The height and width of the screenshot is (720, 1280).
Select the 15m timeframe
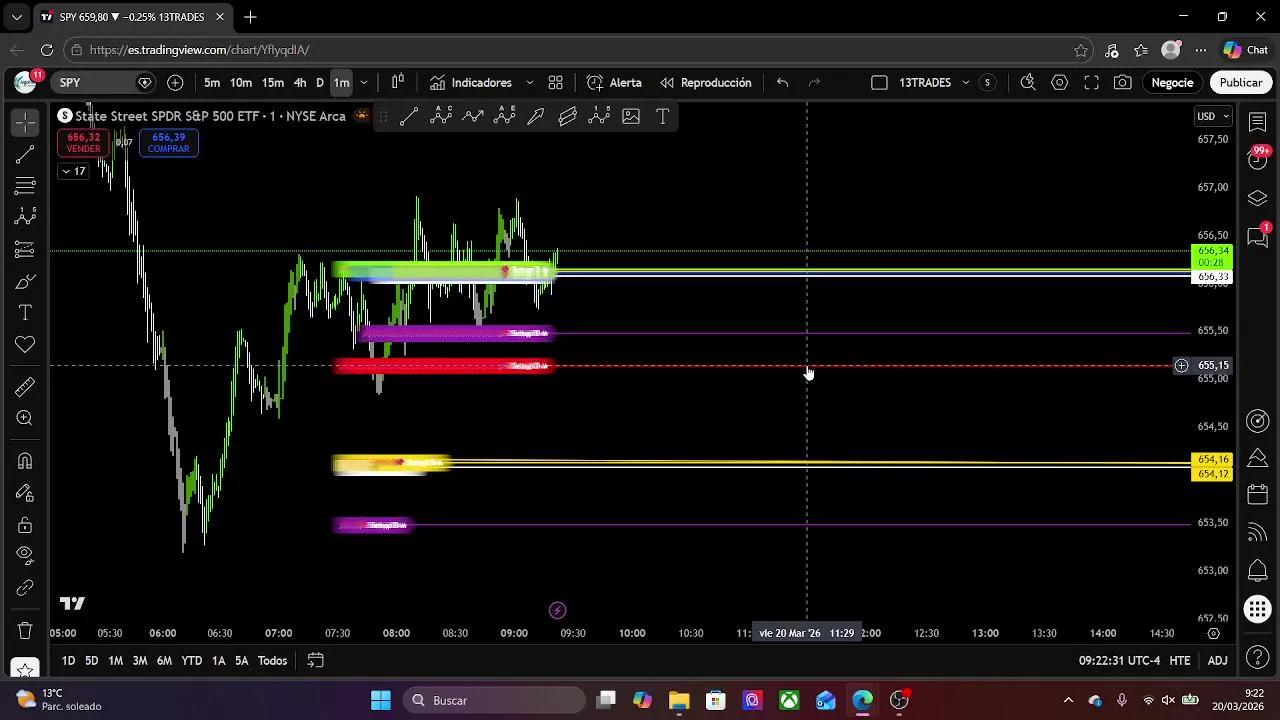273,82
